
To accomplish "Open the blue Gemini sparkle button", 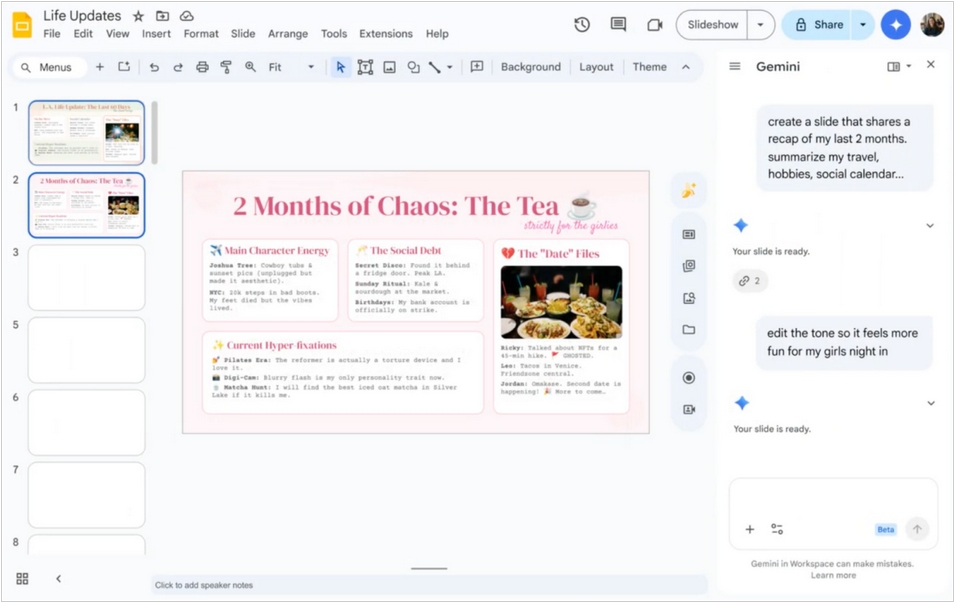I will point(895,25).
